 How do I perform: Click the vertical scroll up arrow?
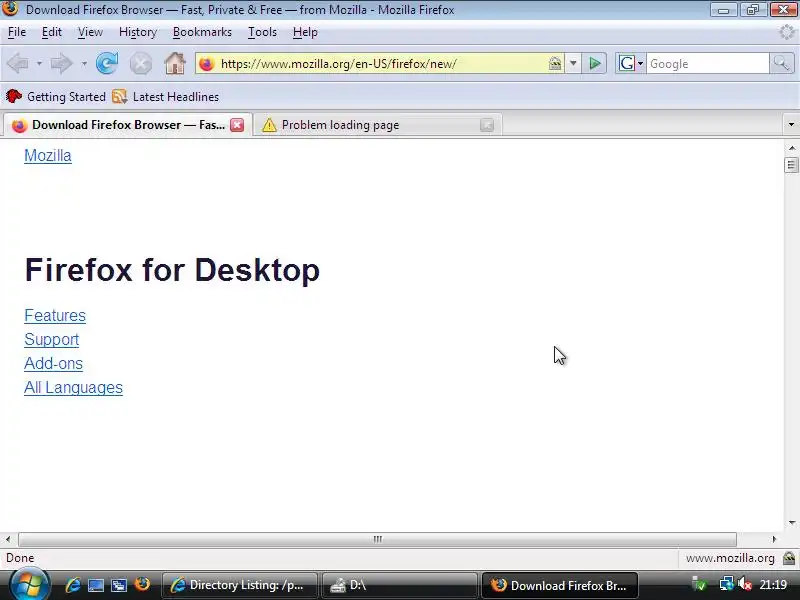tap(791, 148)
